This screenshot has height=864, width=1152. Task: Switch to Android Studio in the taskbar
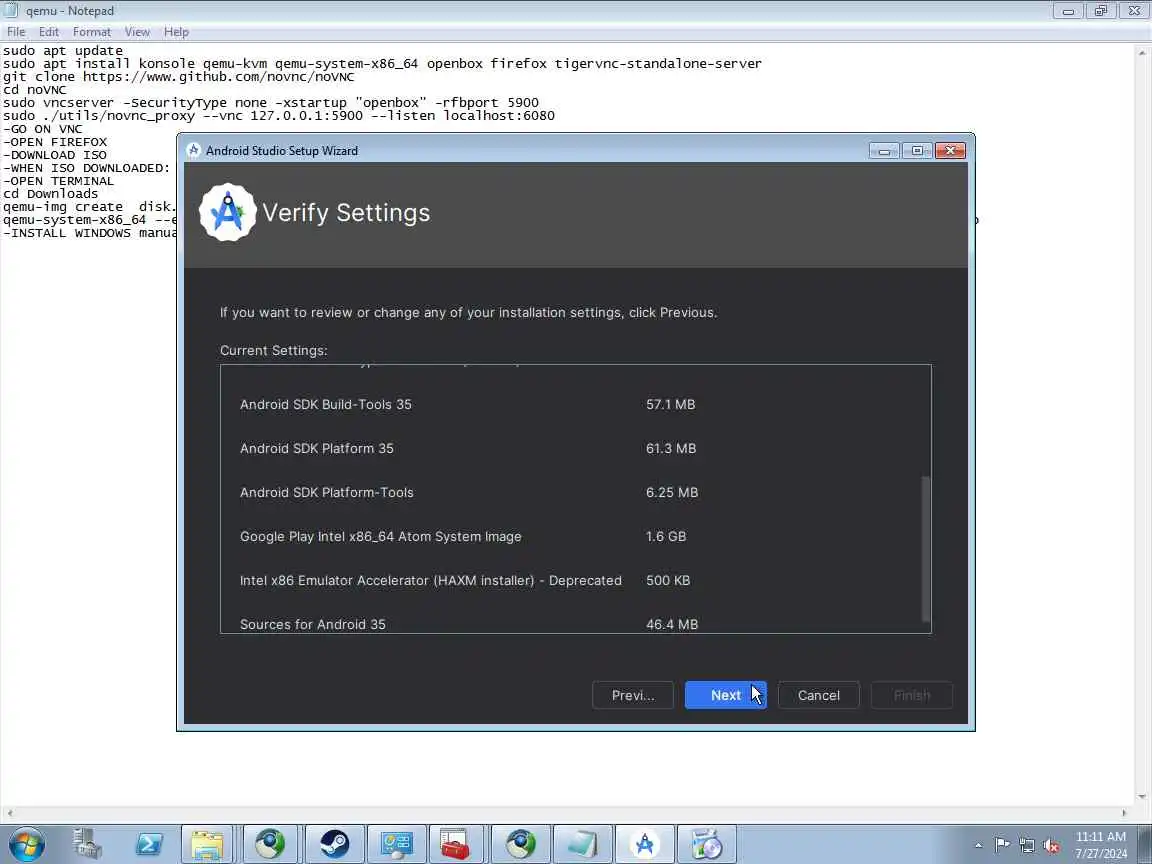(644, 844)
